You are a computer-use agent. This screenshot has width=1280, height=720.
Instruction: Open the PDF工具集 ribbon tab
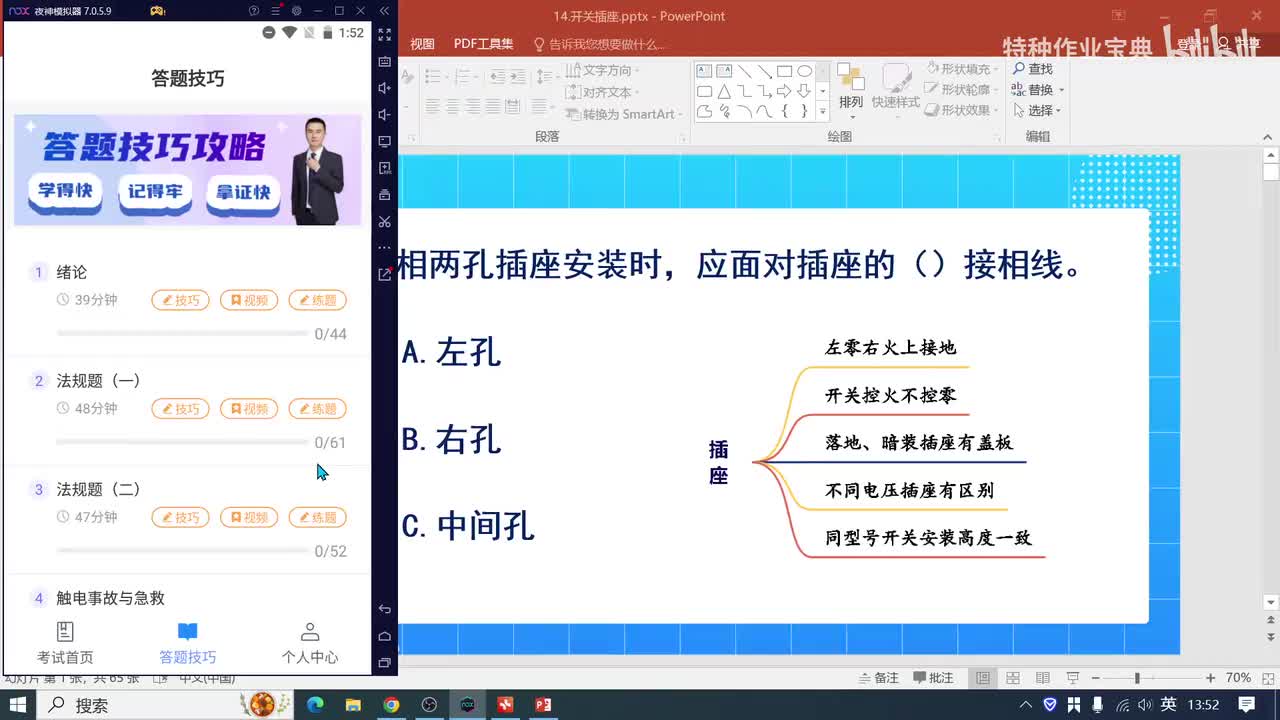(483, 44)
